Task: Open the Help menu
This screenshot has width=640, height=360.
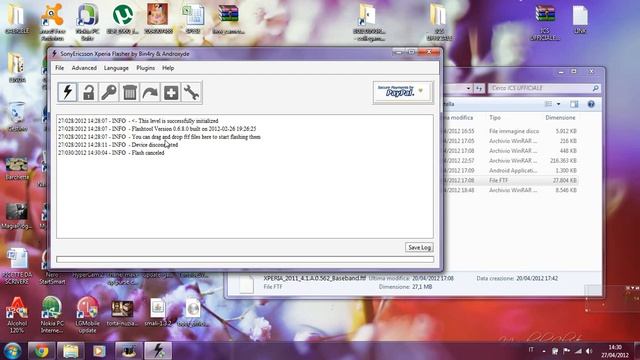Action: click(x=168, y=68)
